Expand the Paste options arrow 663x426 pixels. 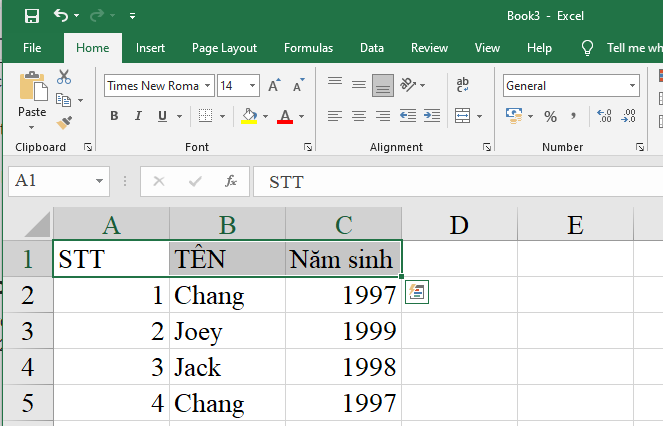click(32, 127)
